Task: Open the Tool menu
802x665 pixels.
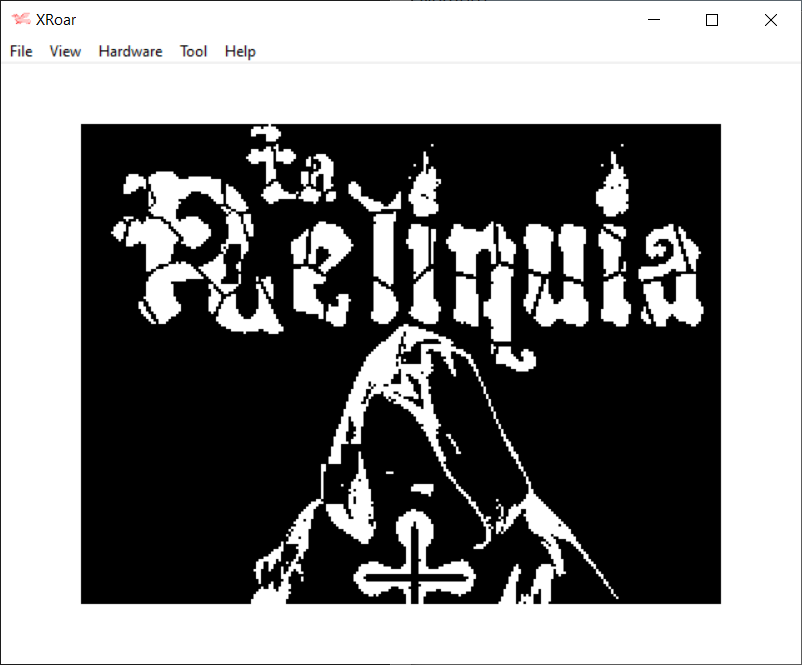Action: 193,51
